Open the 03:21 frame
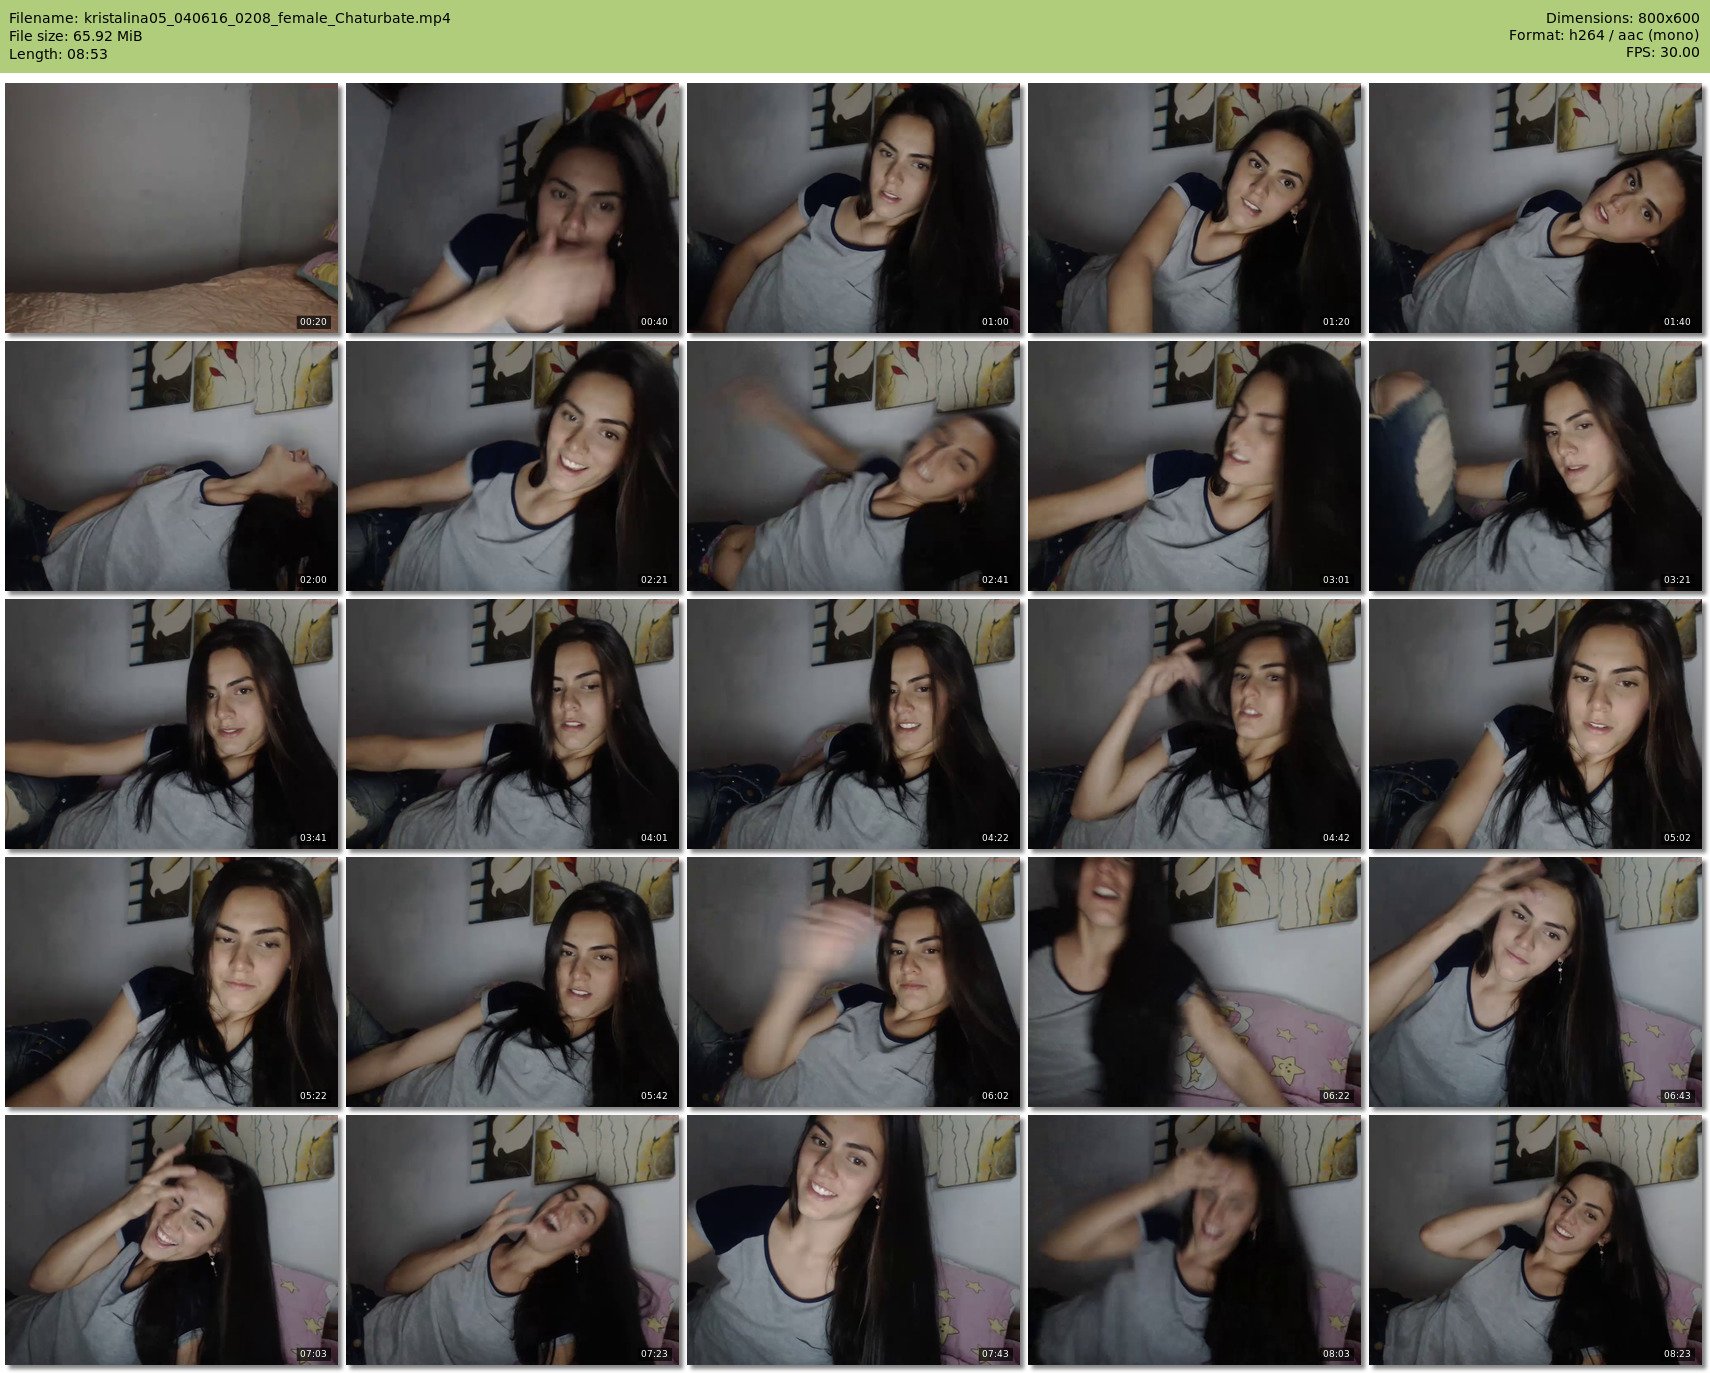Image resolution: width=1710 pixels, height=1373 pixels. tap(1535, 466)
